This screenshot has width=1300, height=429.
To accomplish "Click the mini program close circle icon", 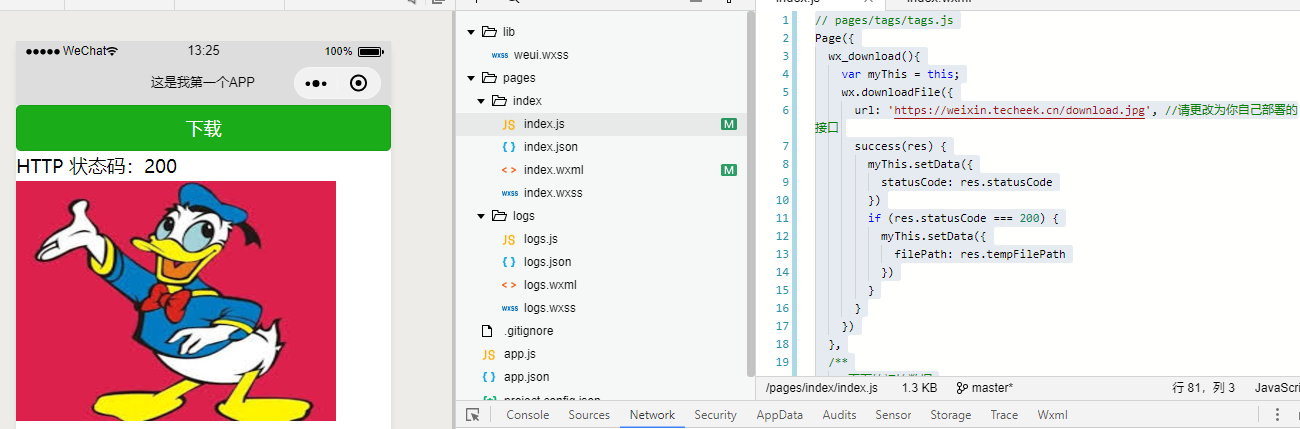I will click(360, 84).
